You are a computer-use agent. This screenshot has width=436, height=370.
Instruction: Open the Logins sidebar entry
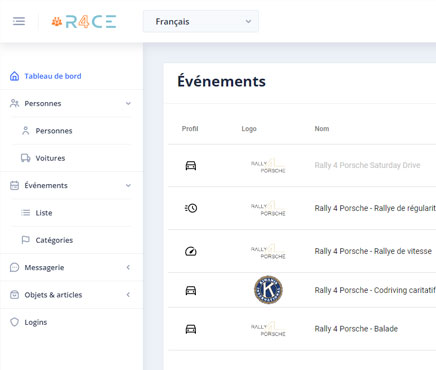click(x=36, y=322)
